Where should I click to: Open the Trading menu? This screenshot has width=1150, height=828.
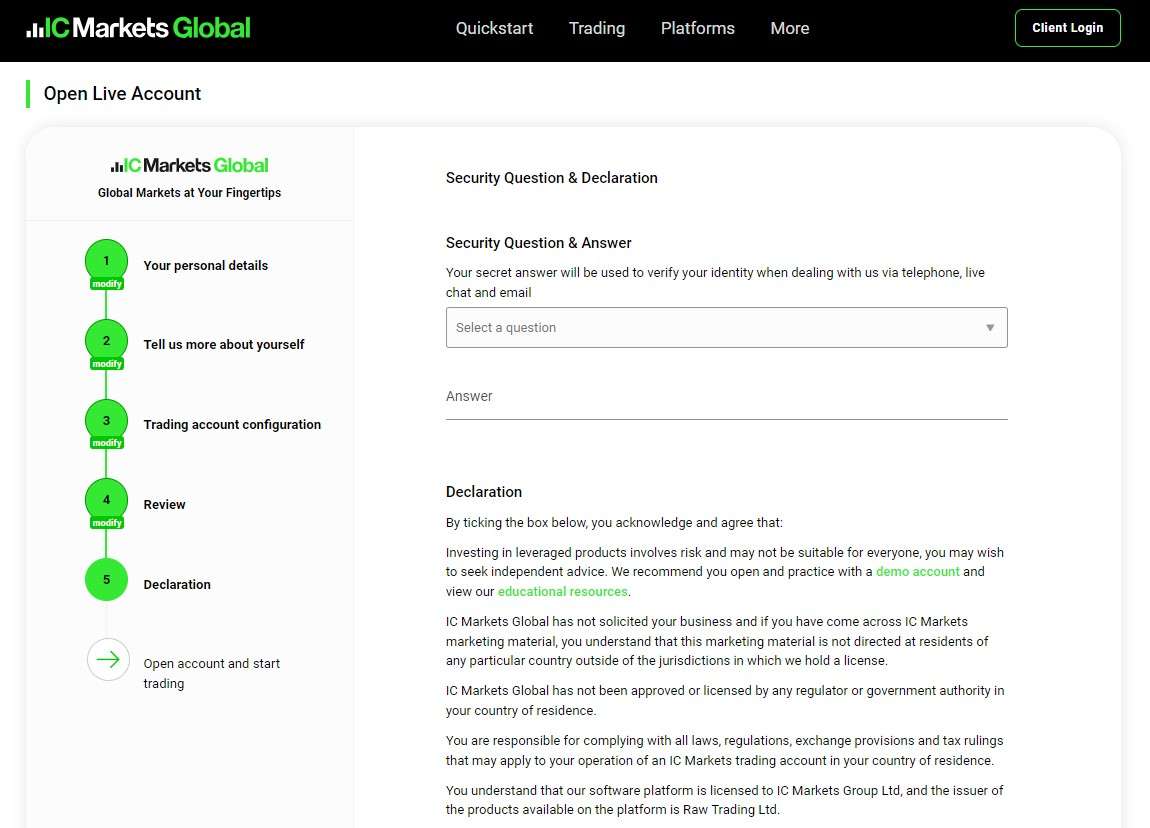coord(597,28)
